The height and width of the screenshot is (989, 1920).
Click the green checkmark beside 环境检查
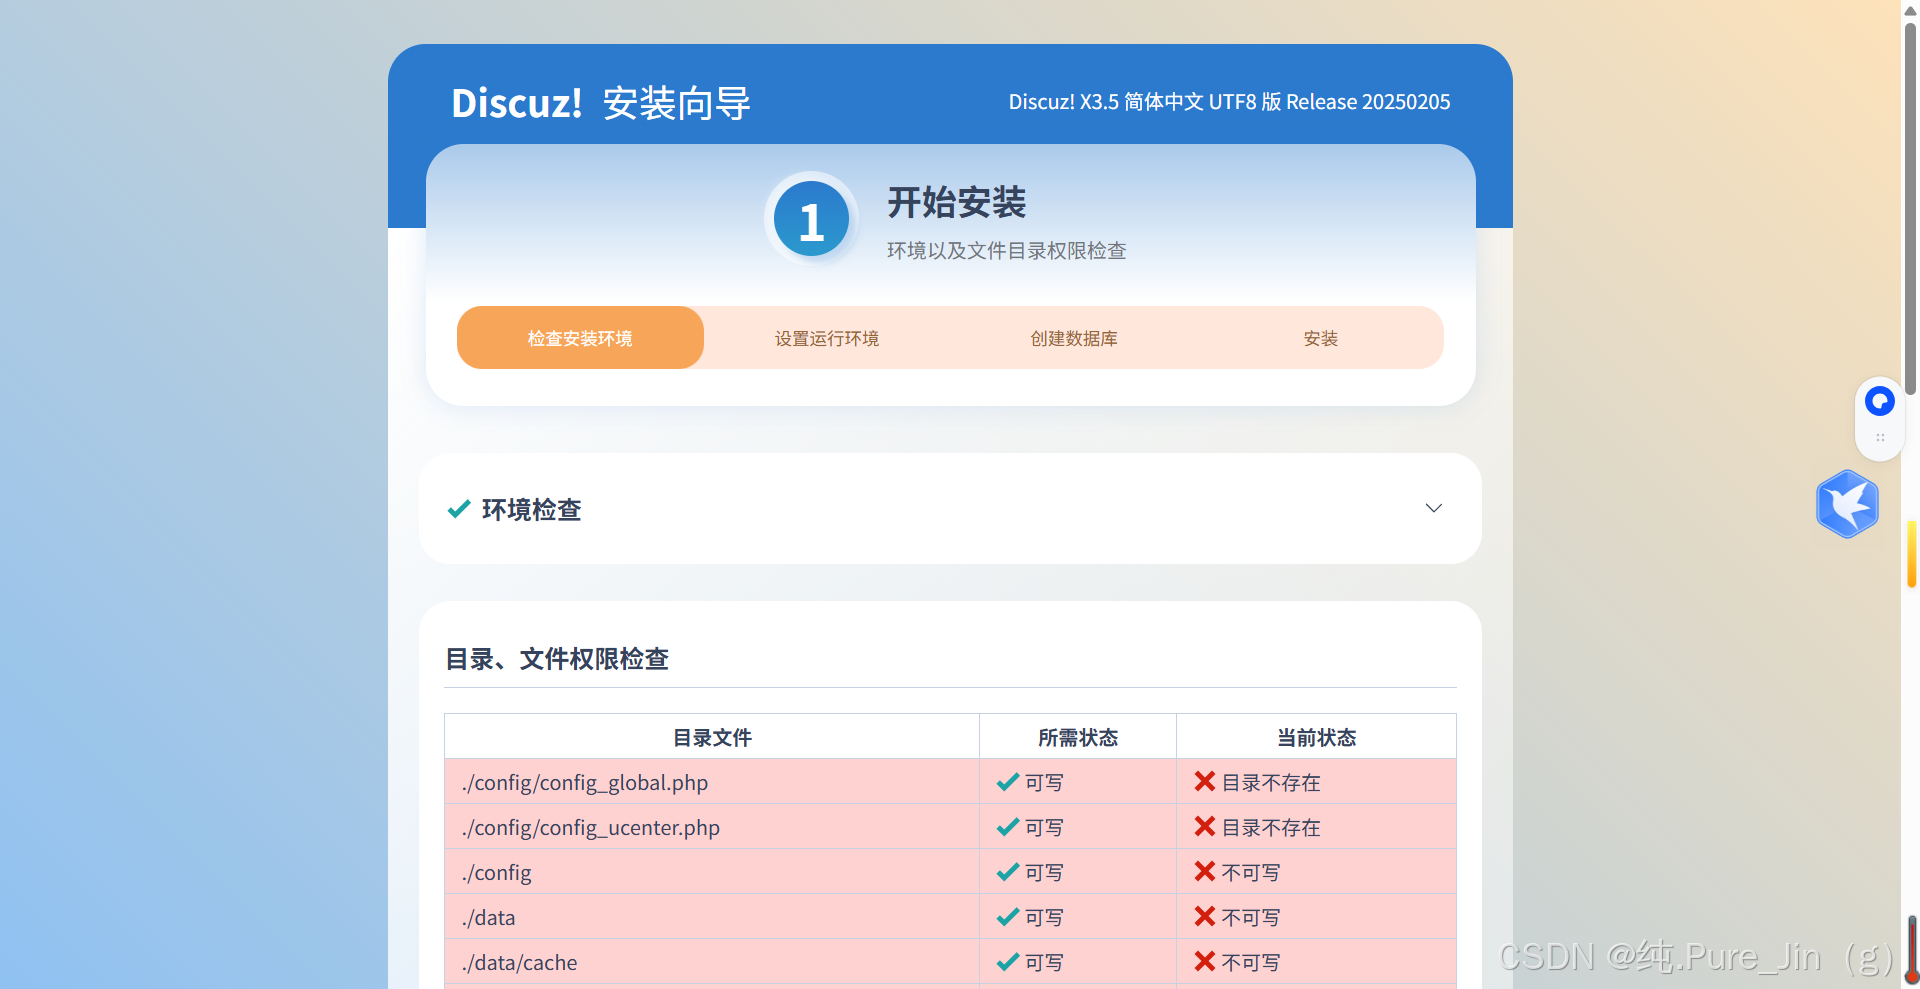coord(459,509)
